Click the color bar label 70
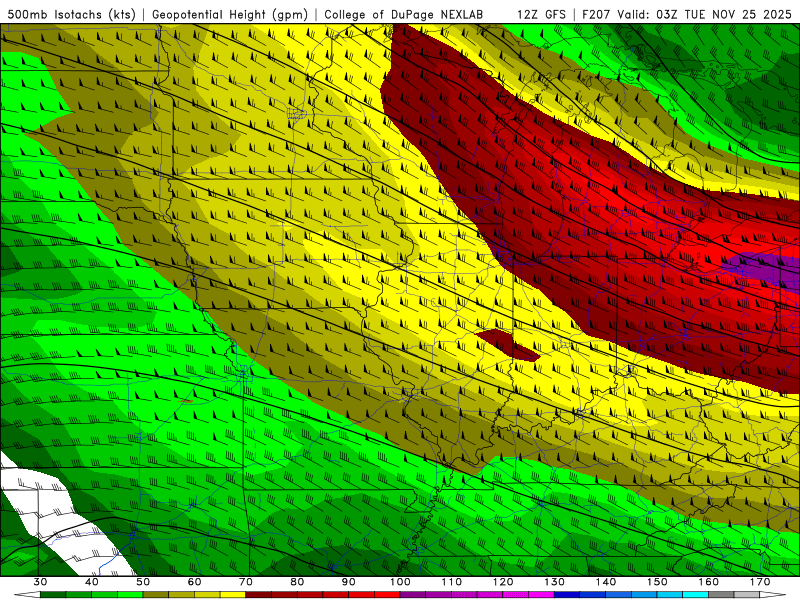 point(246,582)
